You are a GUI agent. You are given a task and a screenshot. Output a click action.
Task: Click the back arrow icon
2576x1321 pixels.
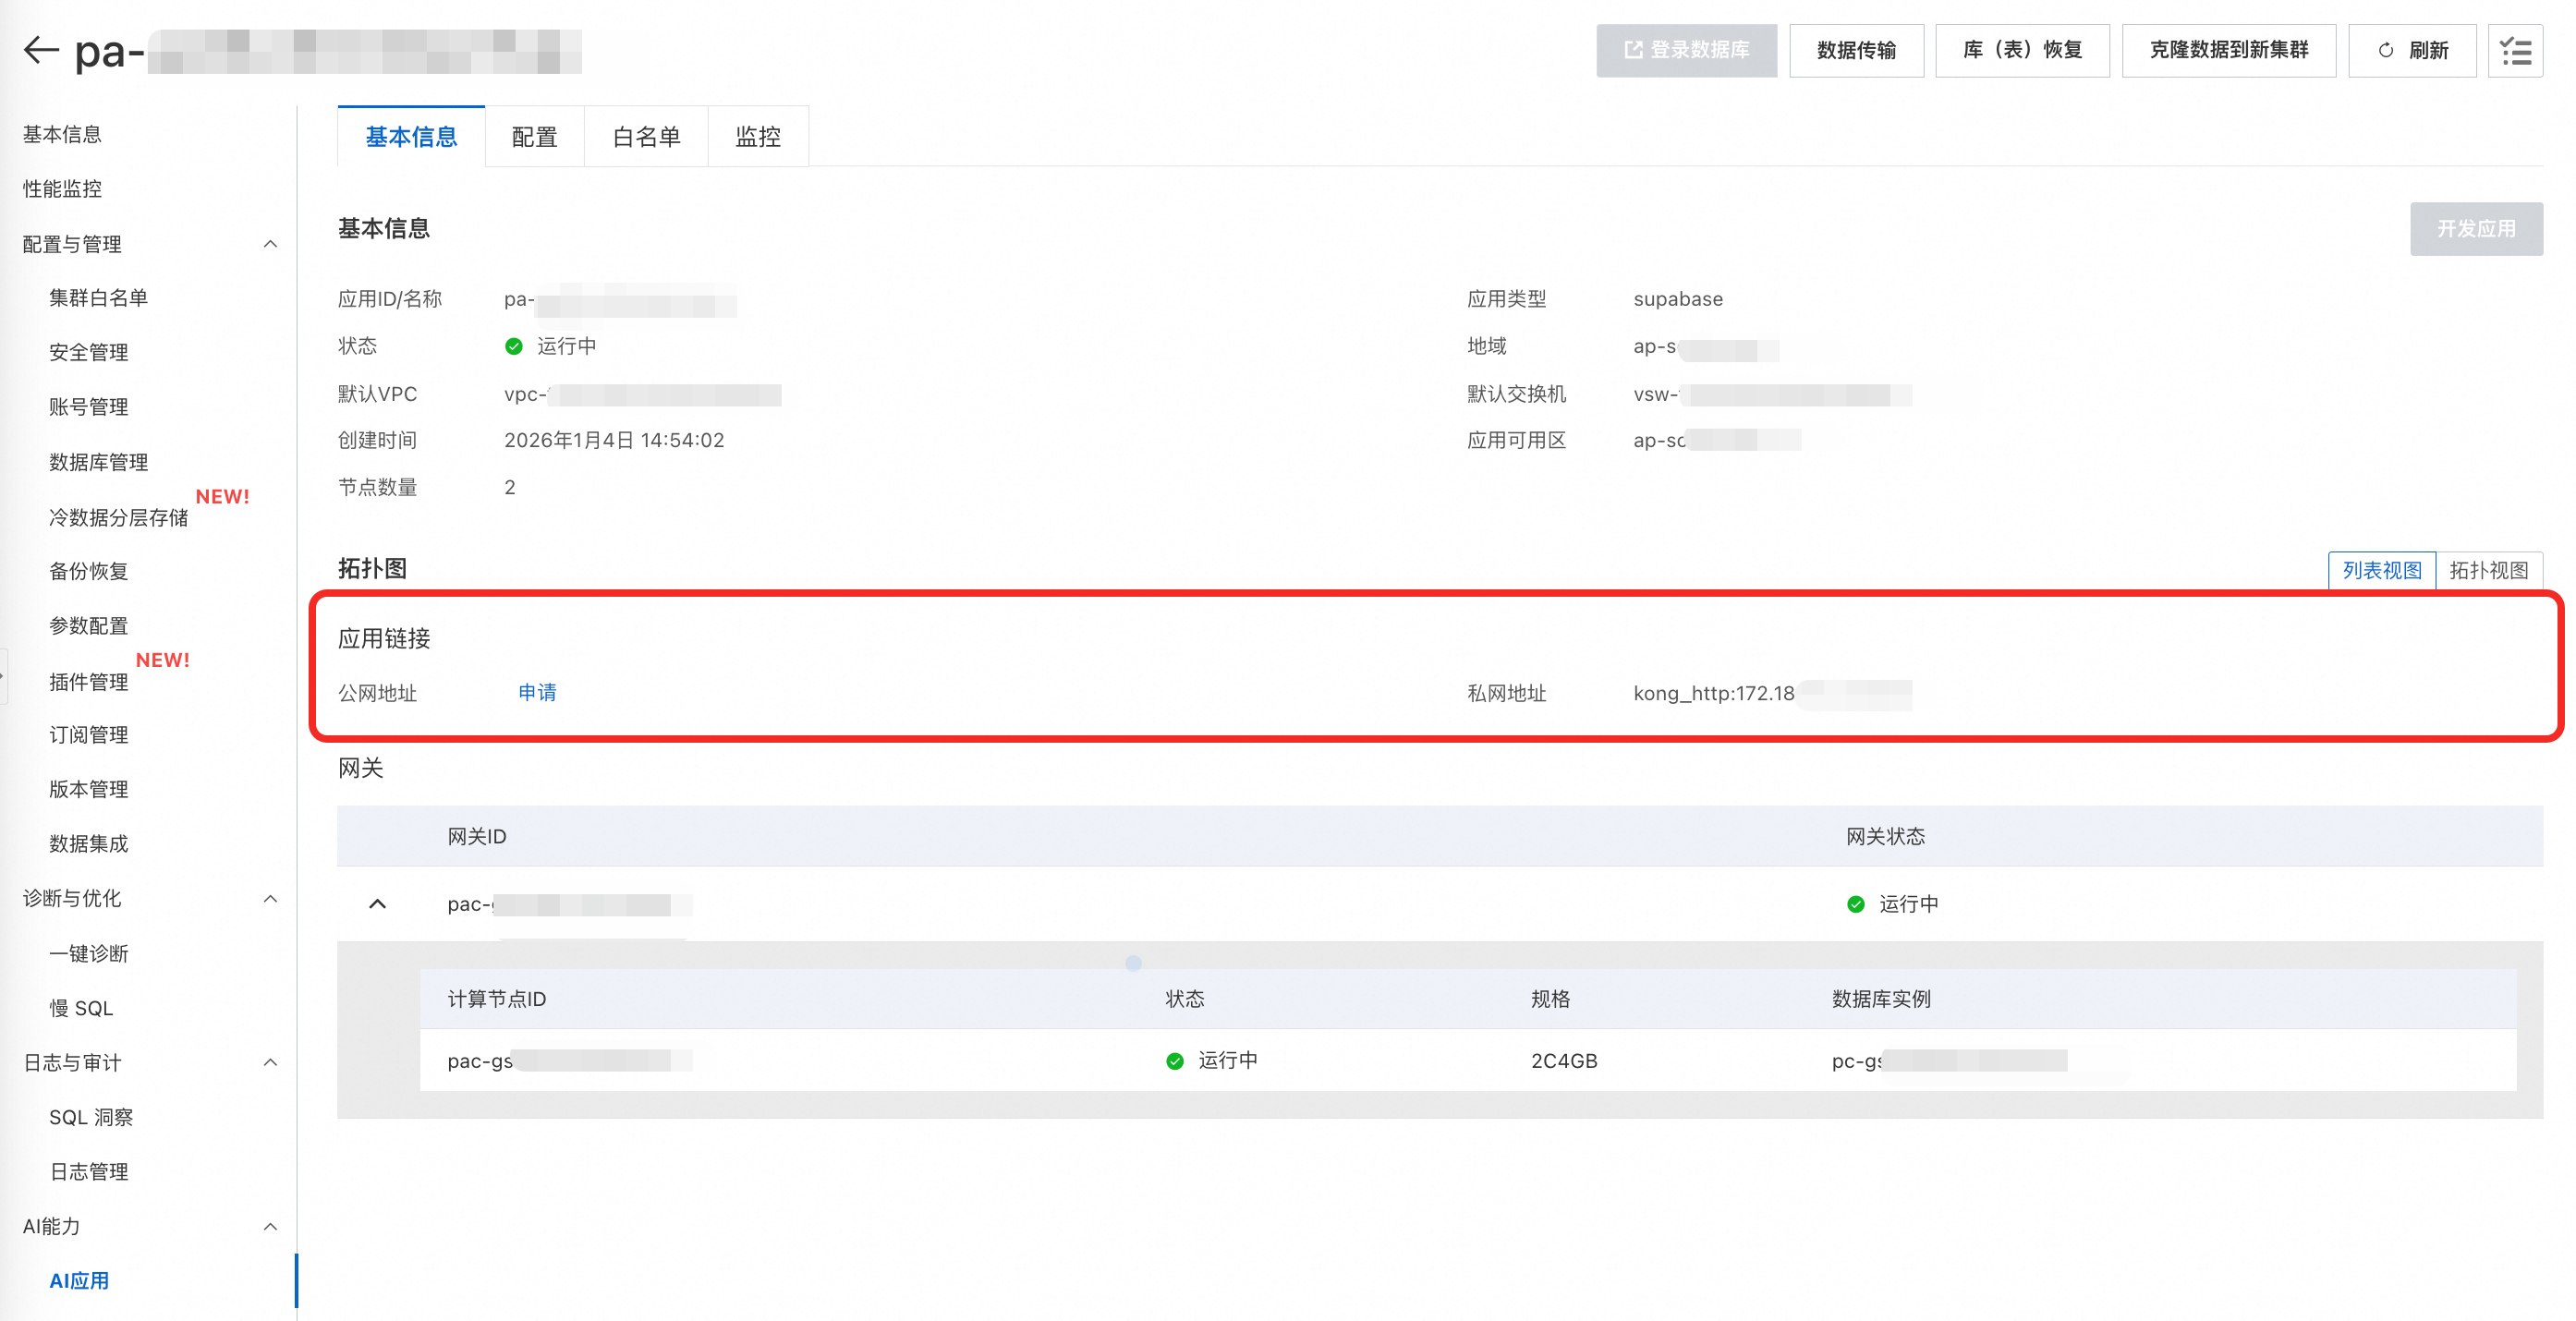(41, 50)
